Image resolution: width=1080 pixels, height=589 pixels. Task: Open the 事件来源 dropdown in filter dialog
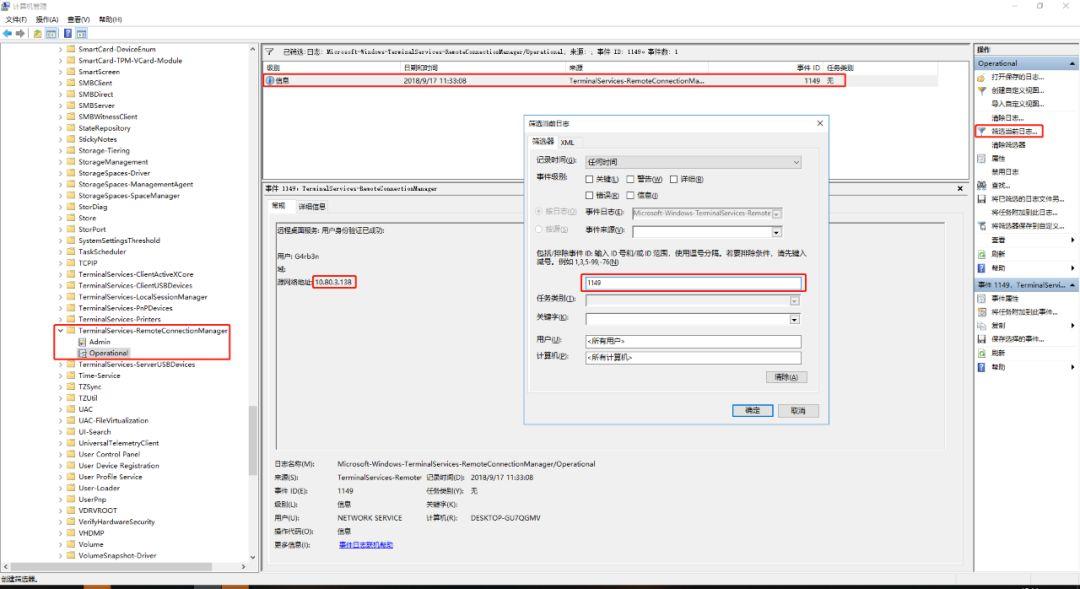coord(776,232)
